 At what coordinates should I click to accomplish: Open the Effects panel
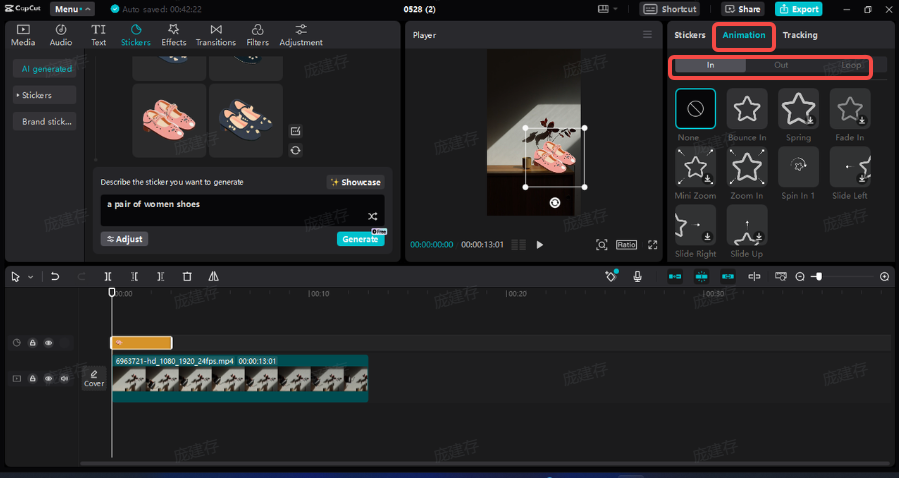(174, 35)
